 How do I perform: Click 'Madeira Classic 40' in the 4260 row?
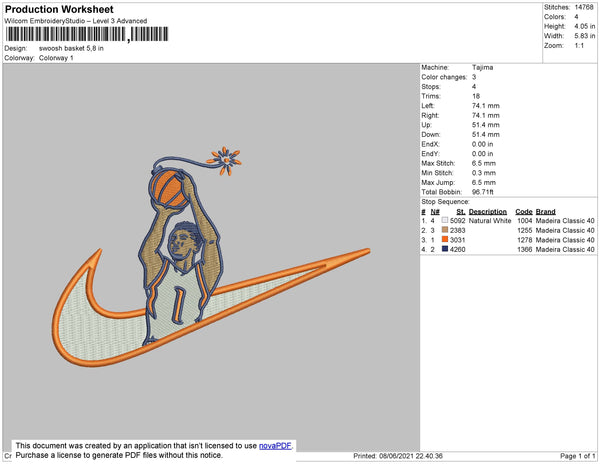565,249
